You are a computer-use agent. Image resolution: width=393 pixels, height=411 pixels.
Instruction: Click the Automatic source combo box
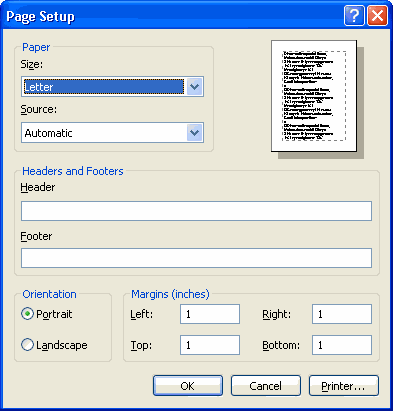(x=112, y=133)
